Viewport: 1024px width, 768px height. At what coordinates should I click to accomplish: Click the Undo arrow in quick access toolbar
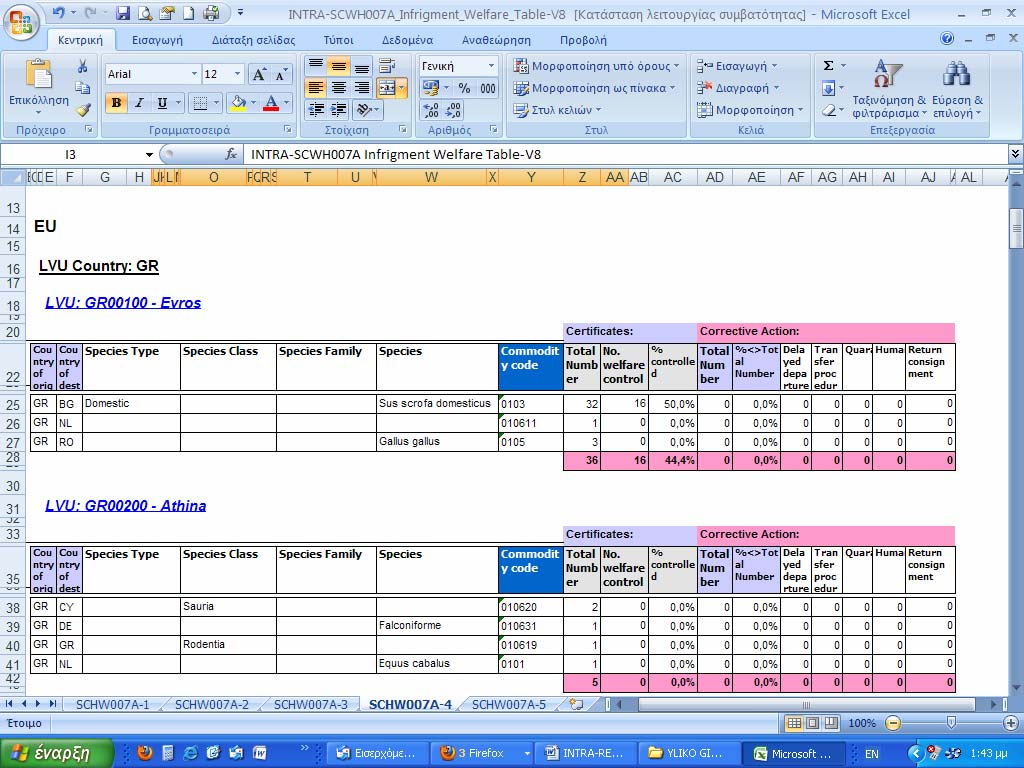coord(59,13)
